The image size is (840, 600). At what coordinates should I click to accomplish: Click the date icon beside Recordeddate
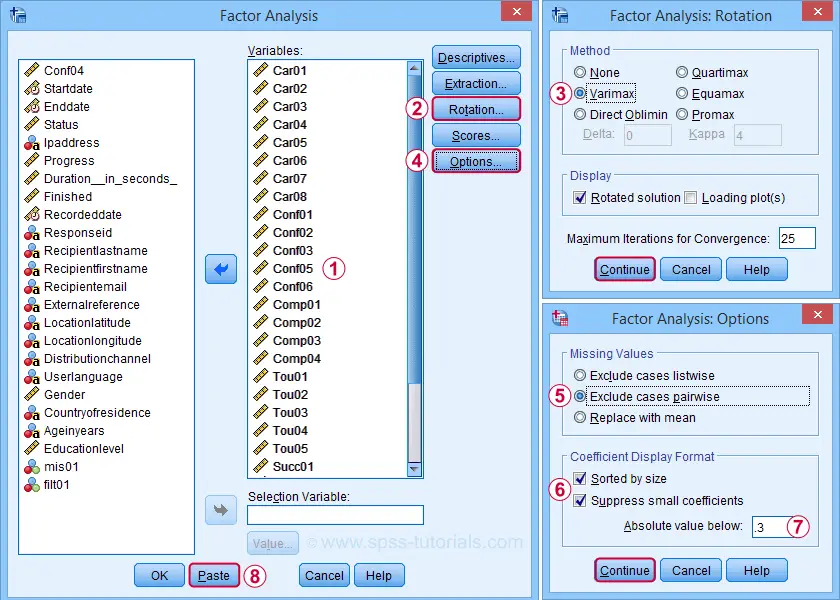point(32,214)
